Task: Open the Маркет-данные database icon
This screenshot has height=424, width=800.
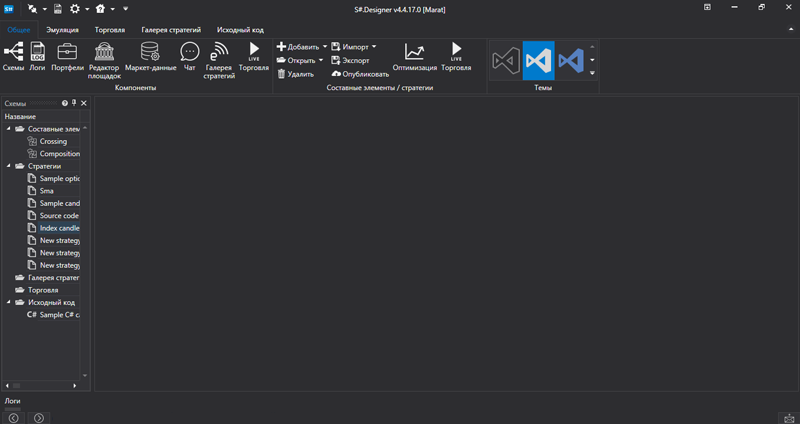Action: point(150,57)
